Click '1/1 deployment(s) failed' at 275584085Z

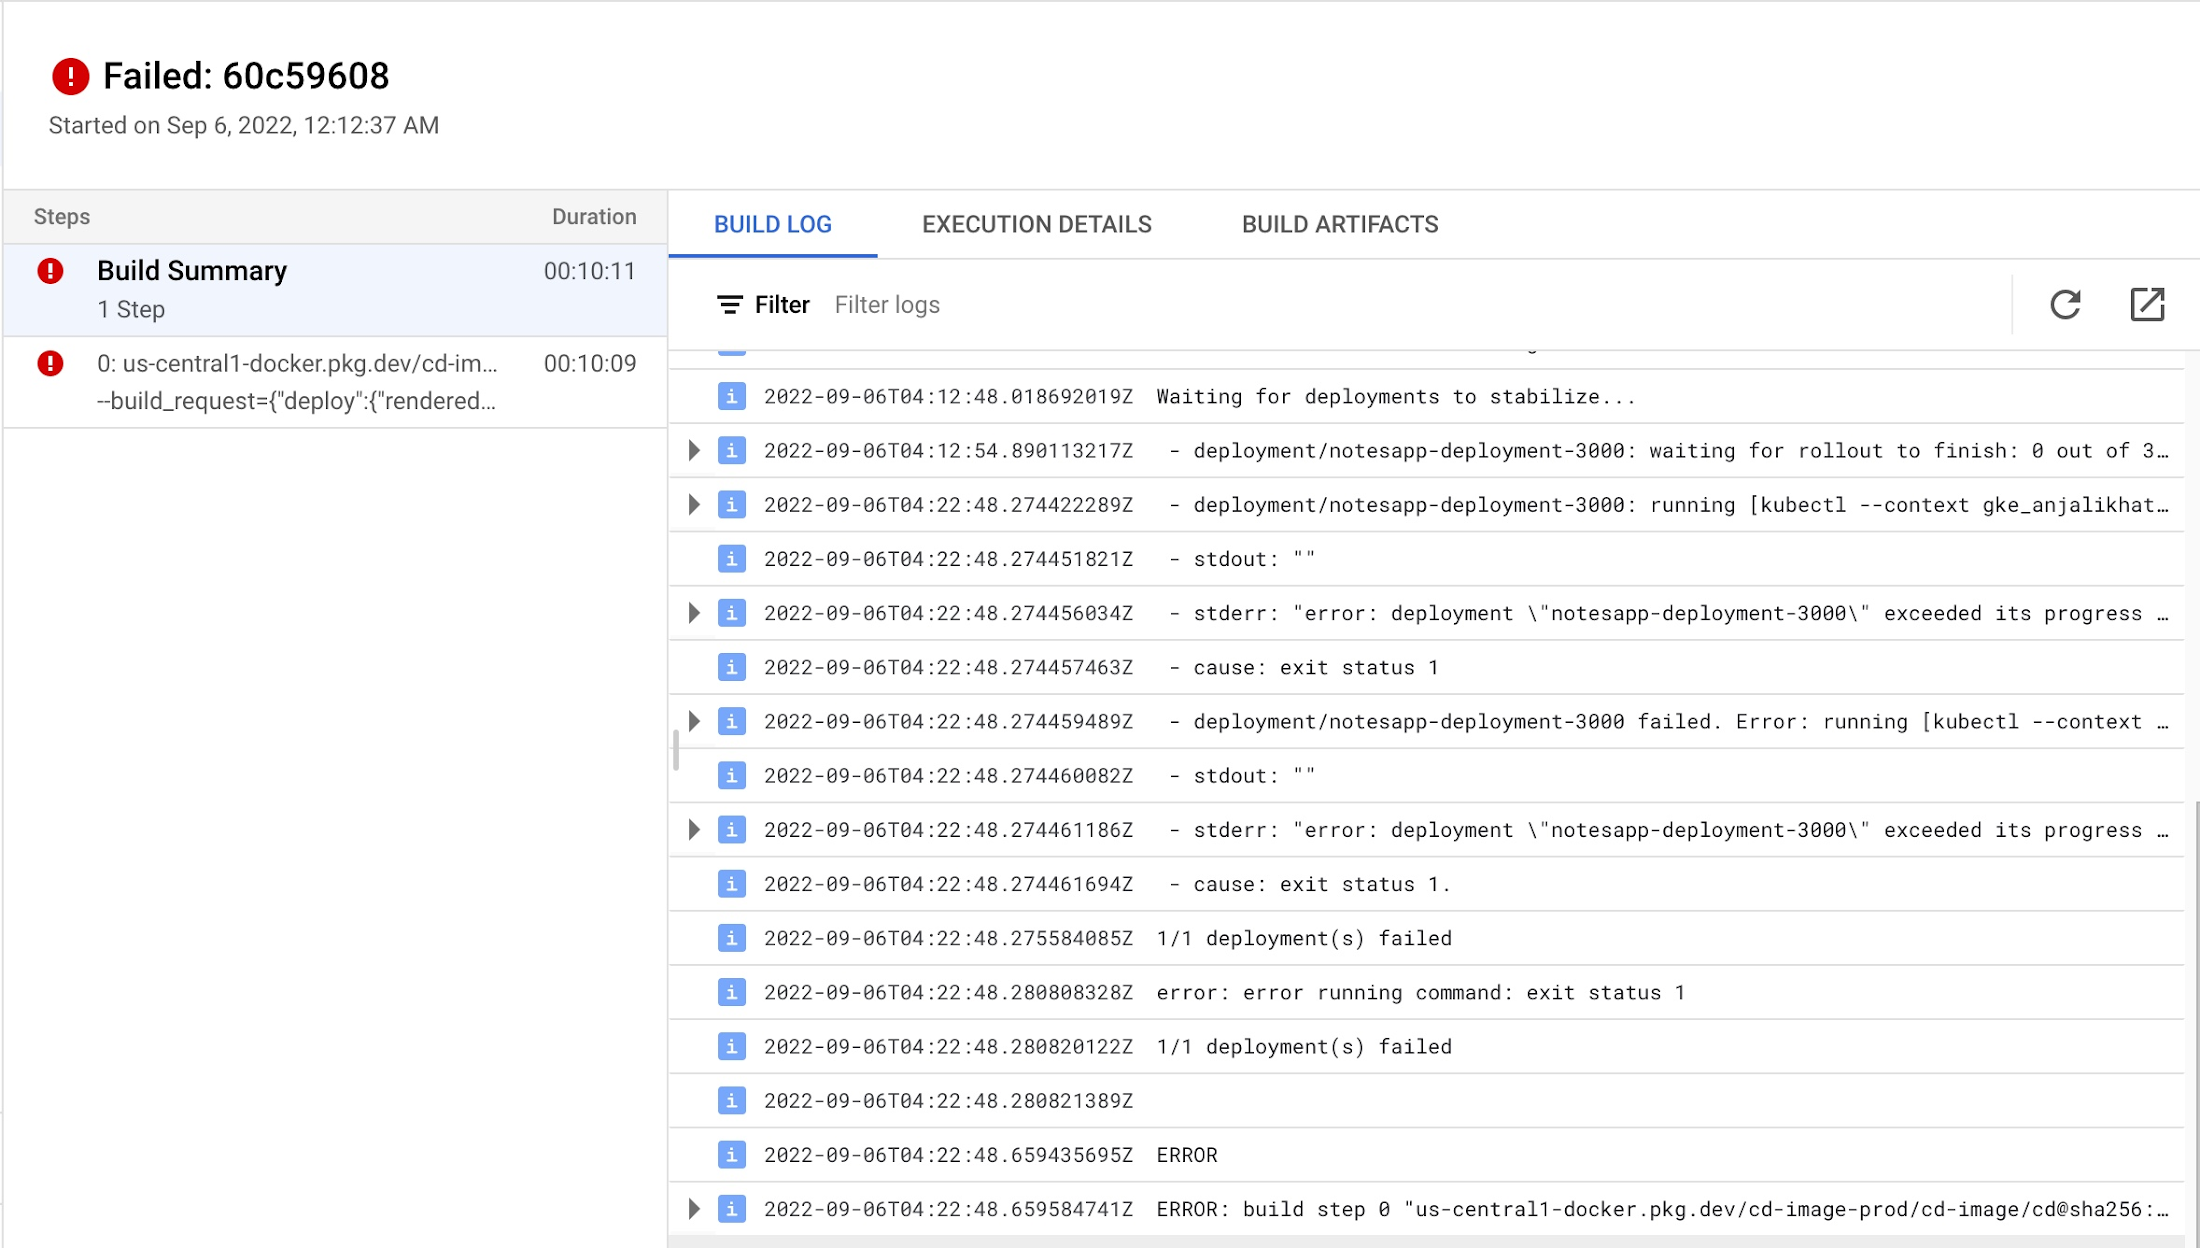tap(1304, 939)
